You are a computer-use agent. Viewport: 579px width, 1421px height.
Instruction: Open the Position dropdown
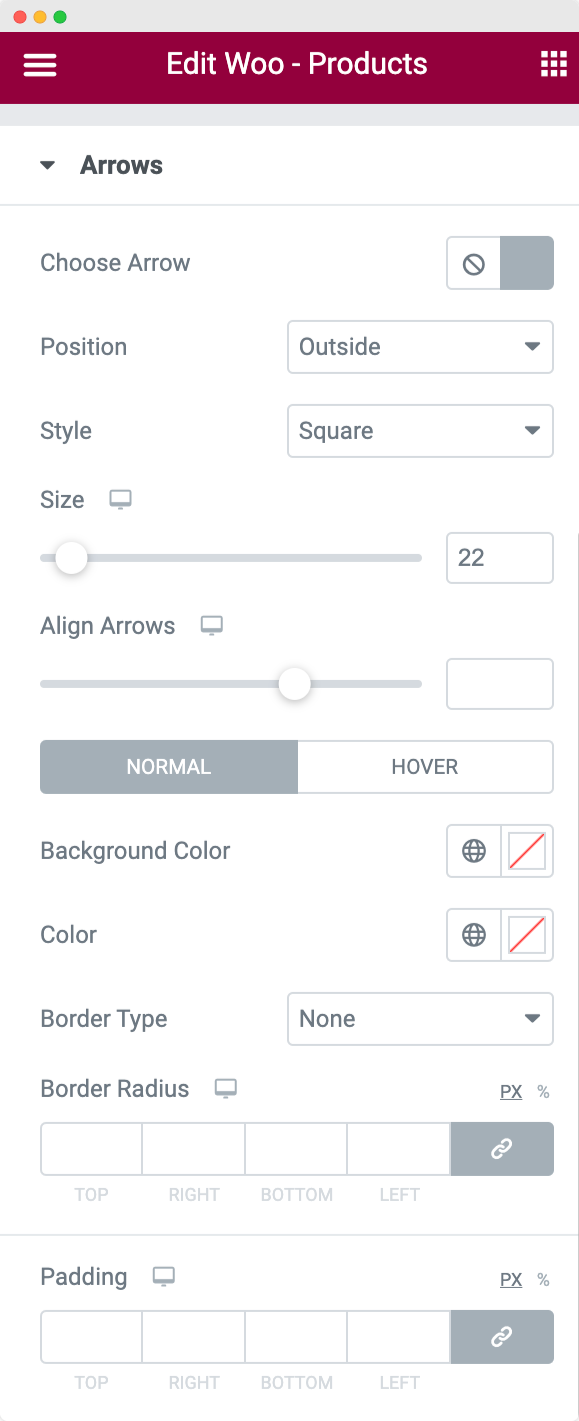click(x=420, y=347)
